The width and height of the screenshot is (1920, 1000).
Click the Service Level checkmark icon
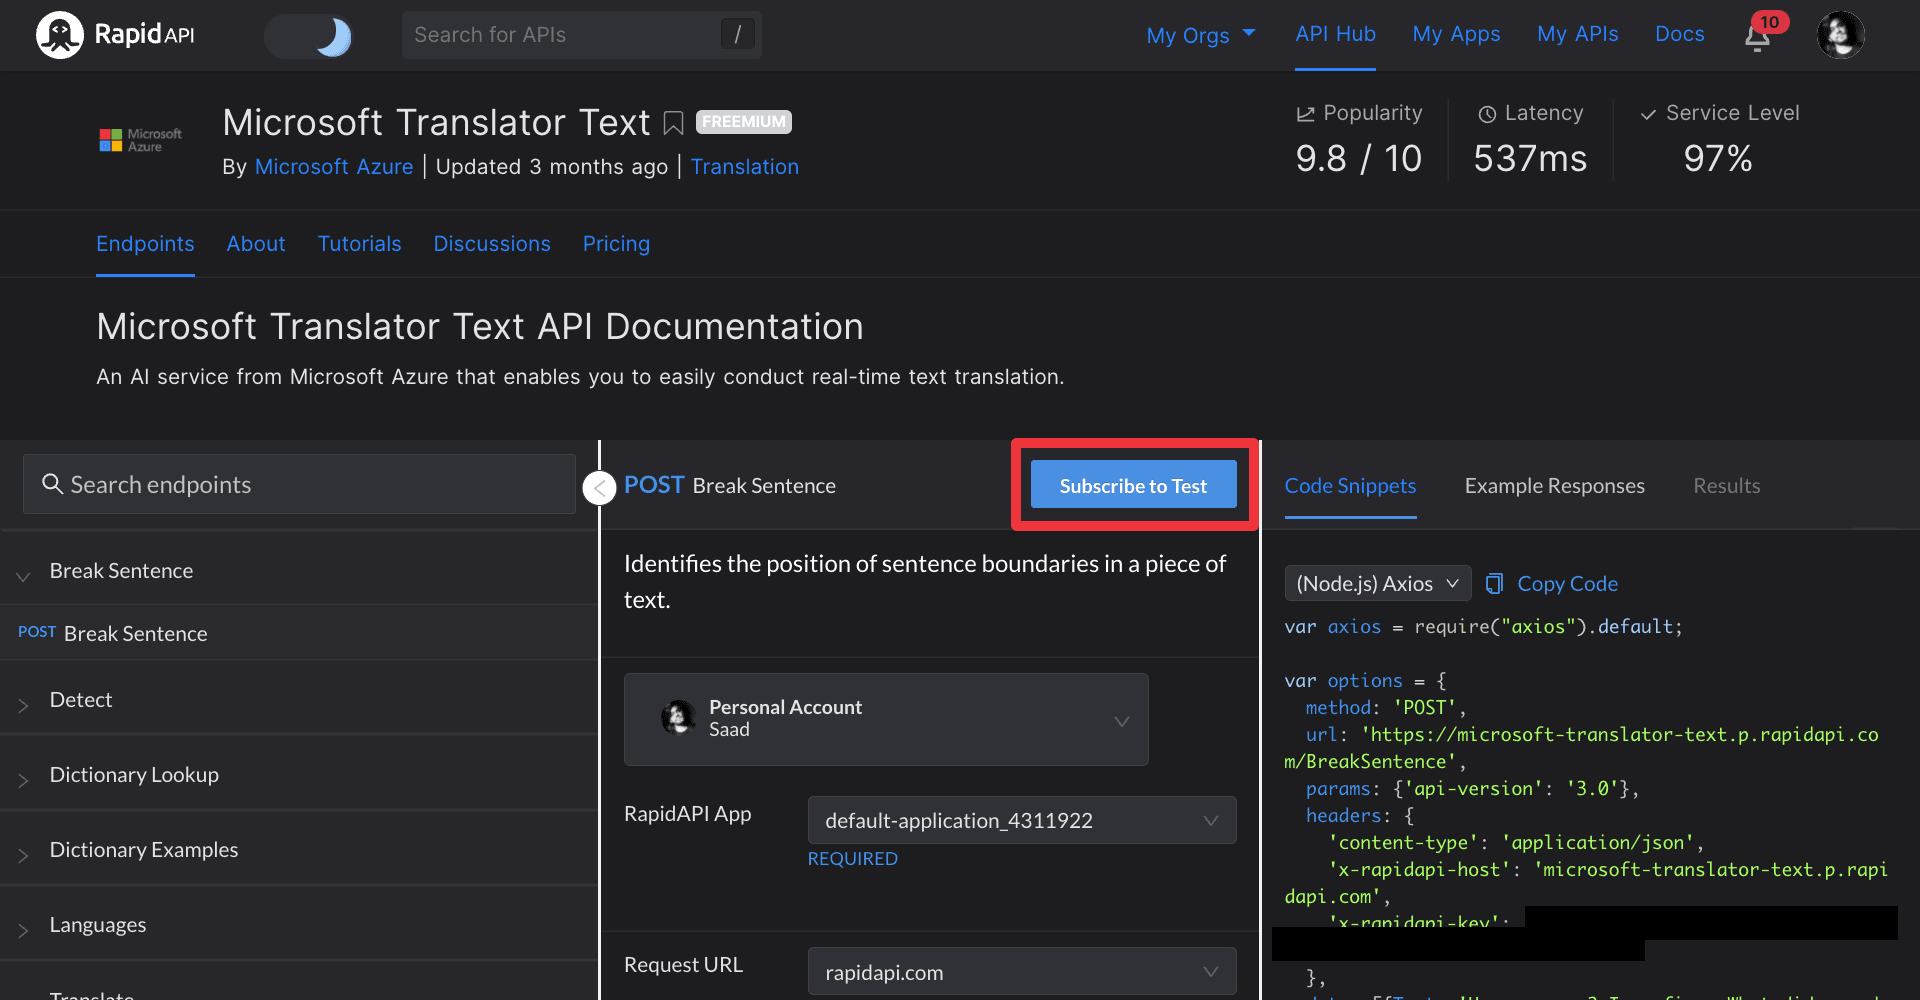[x=1648, y=115]
